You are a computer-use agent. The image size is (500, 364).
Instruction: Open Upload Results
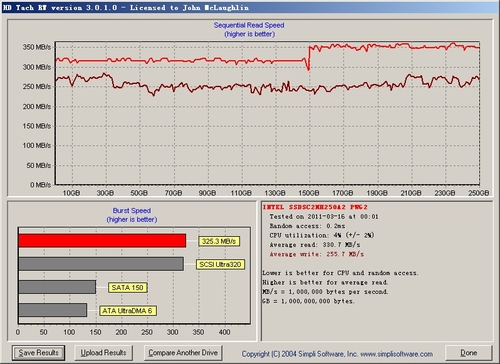[x=103, y=353]
